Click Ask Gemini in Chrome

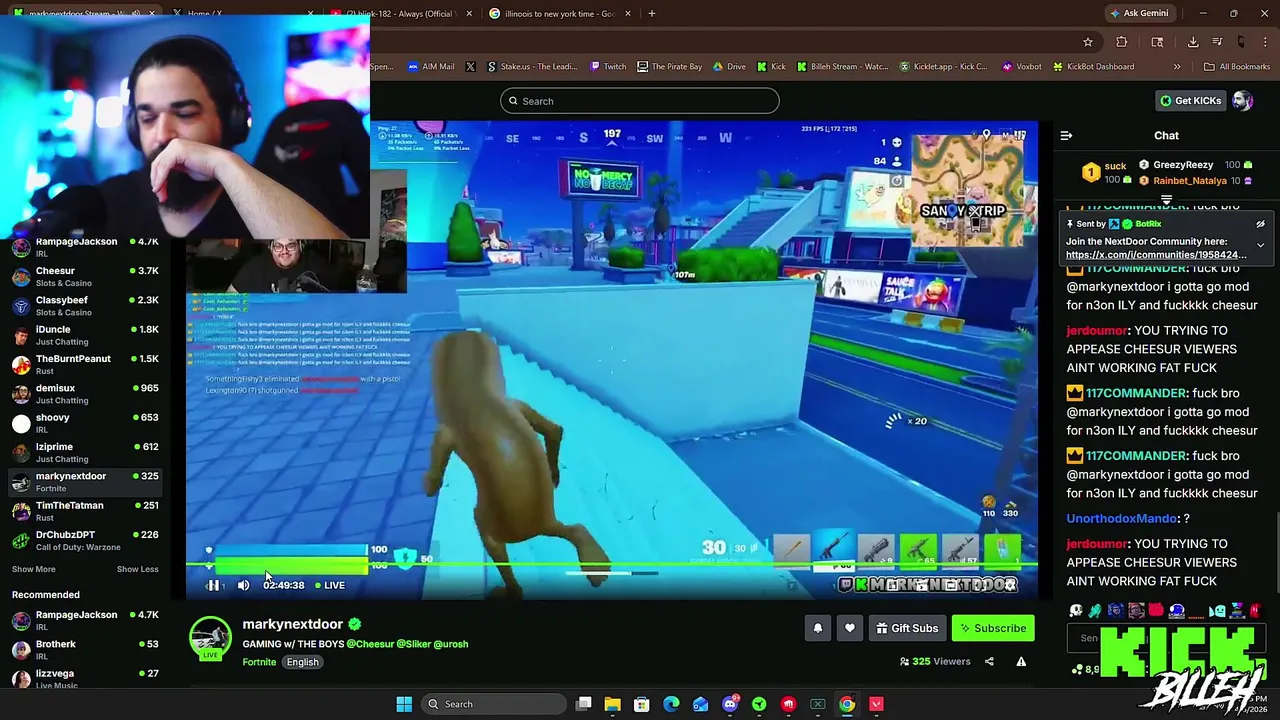coord(1139,13)
